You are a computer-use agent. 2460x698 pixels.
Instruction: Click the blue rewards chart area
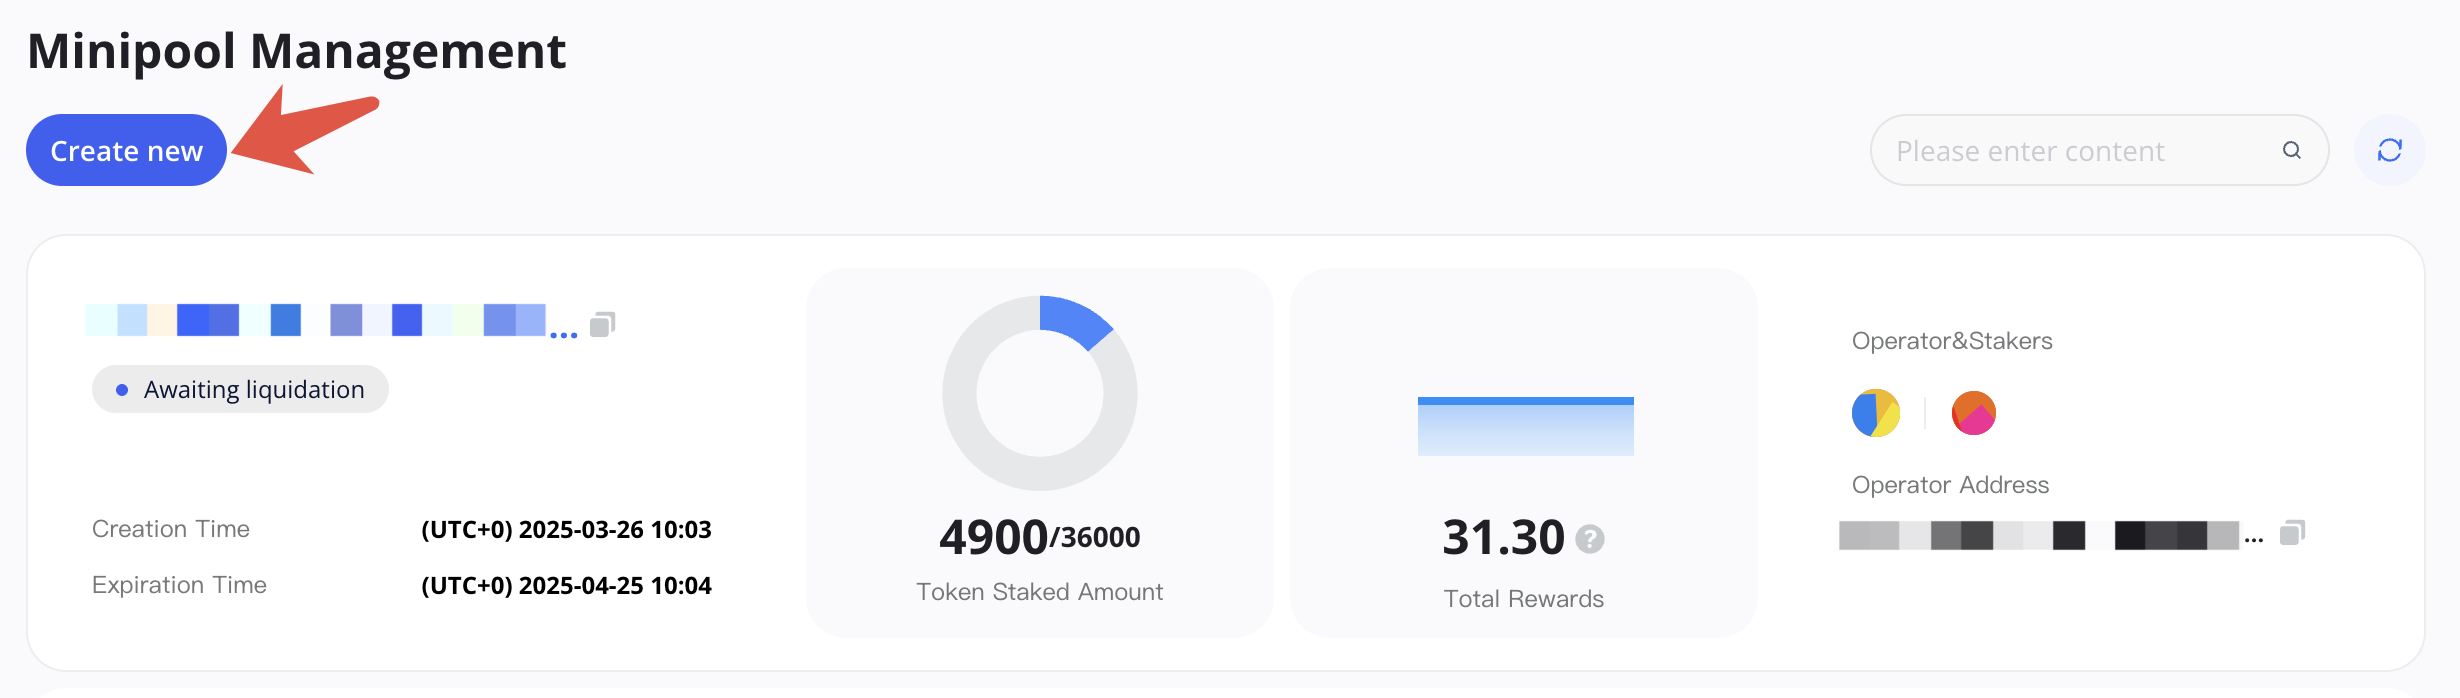tap(1526, 426)
